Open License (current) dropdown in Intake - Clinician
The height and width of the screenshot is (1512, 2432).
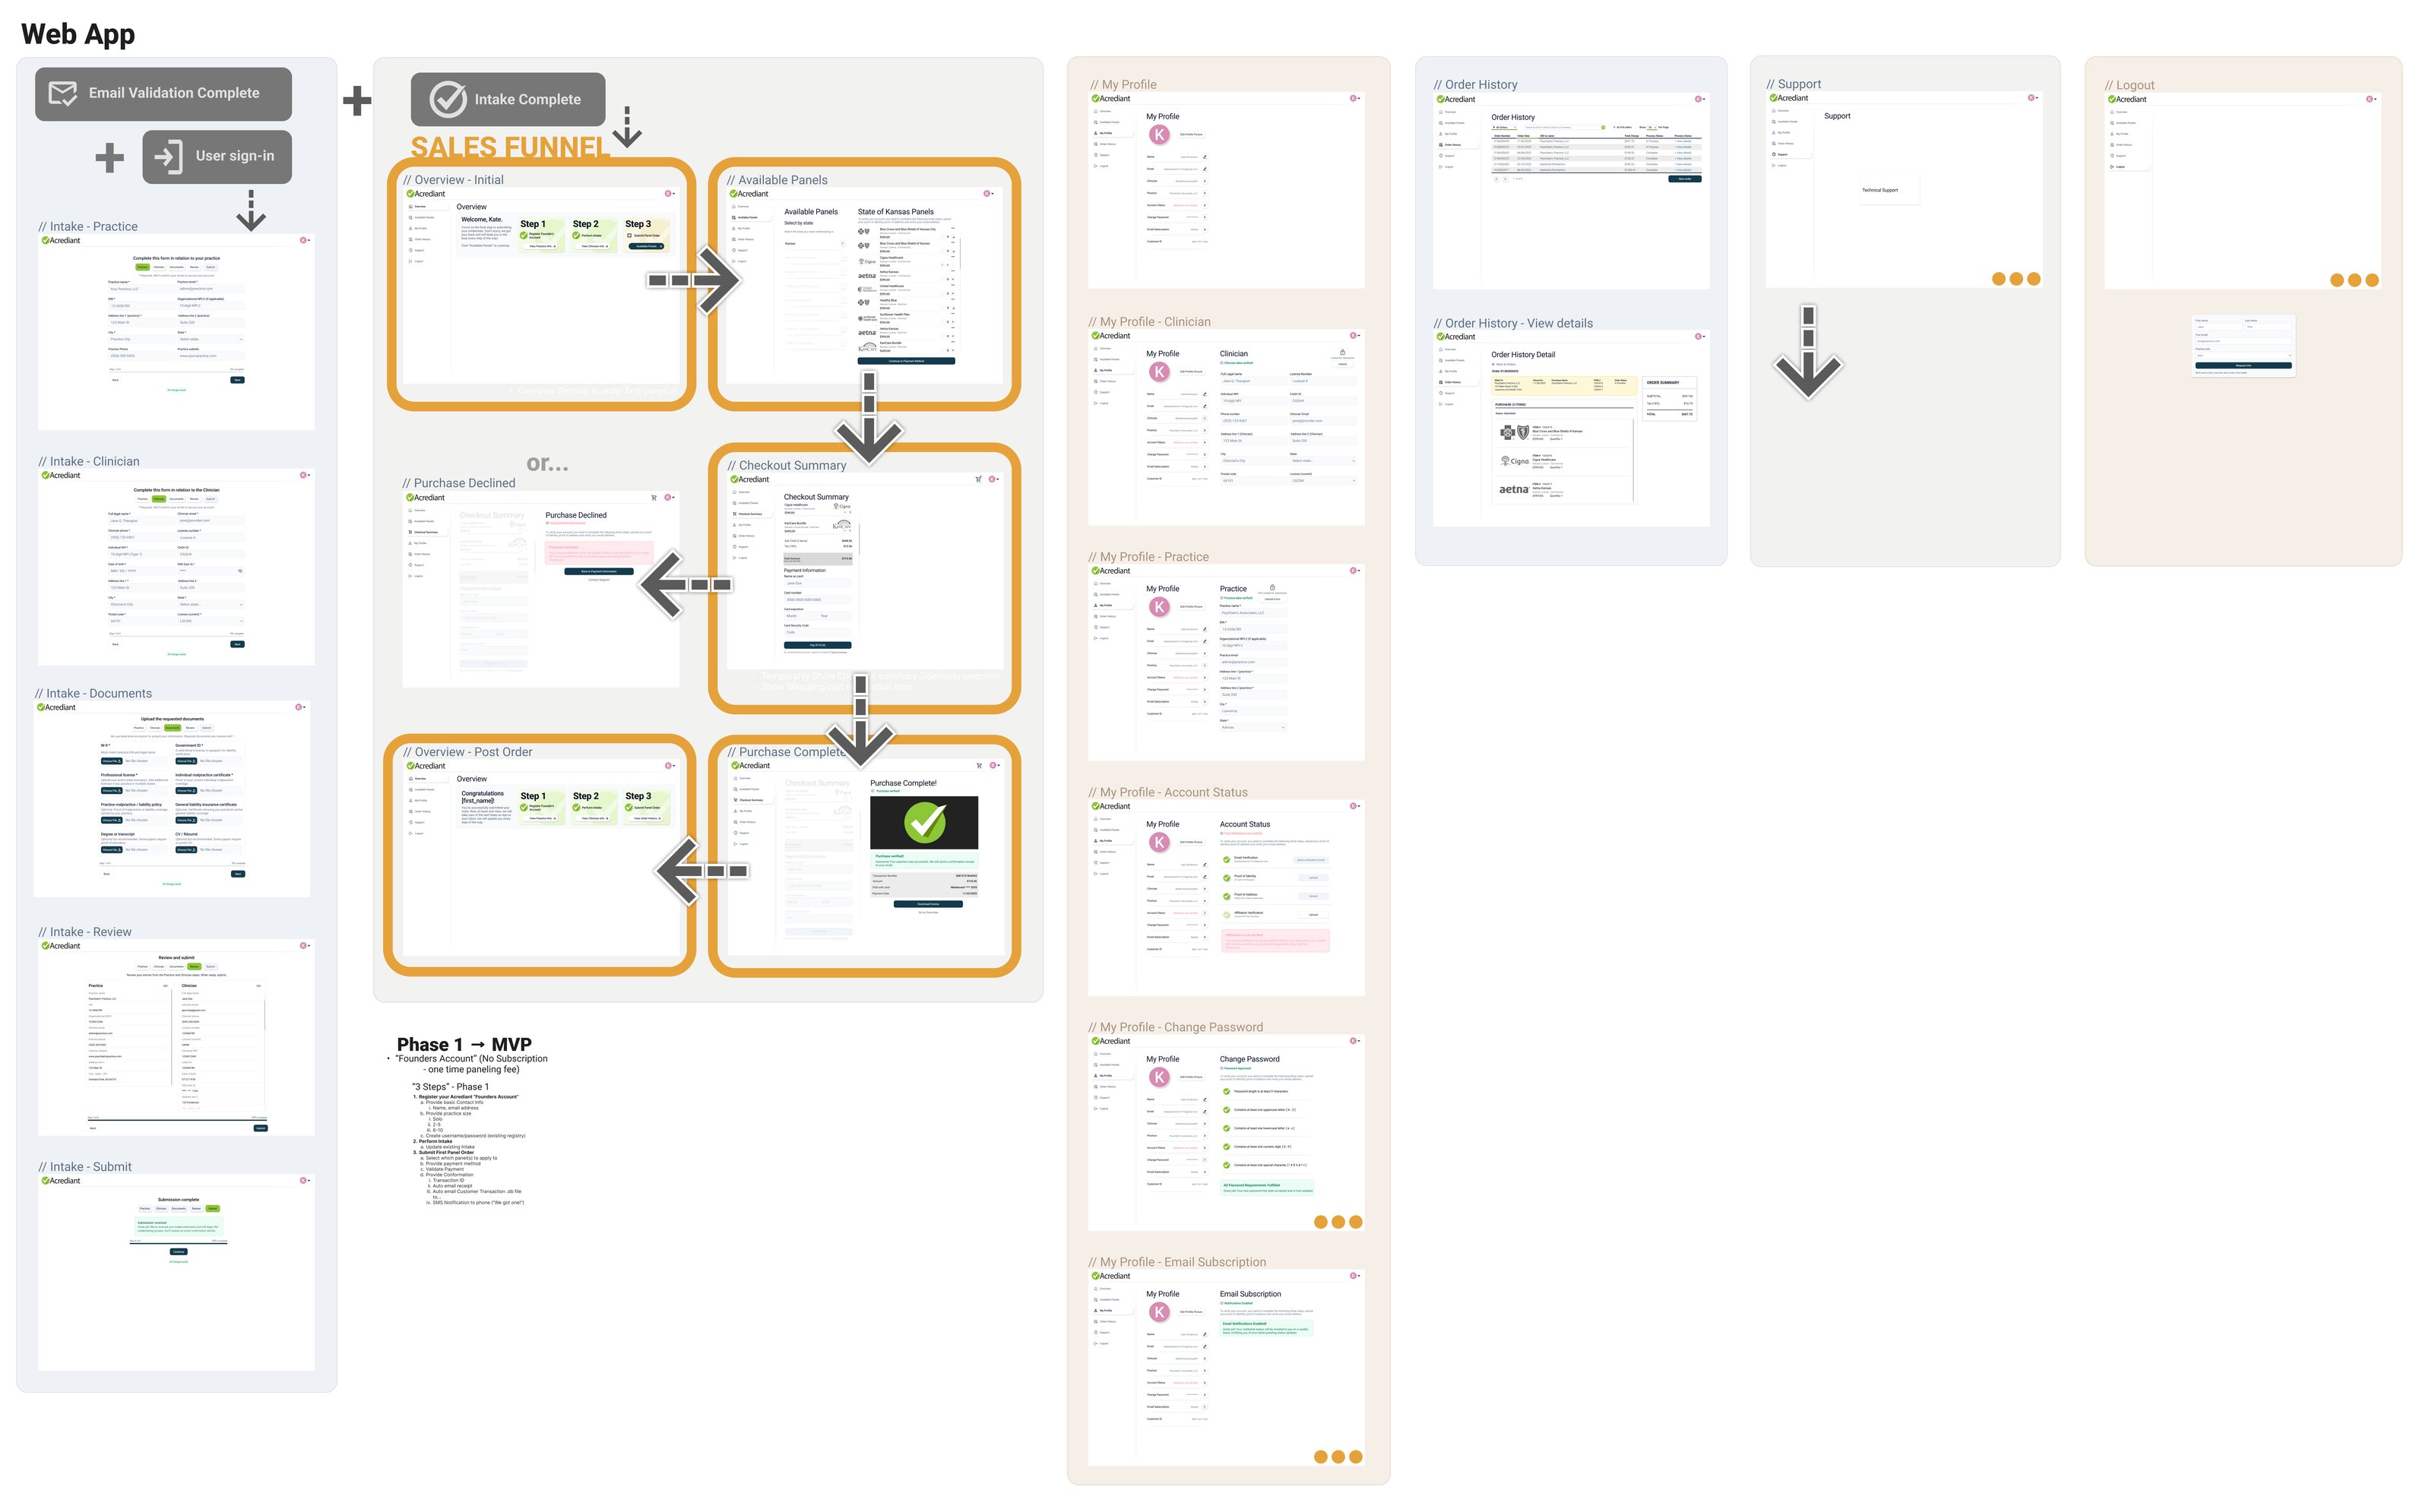coord(210,621)
